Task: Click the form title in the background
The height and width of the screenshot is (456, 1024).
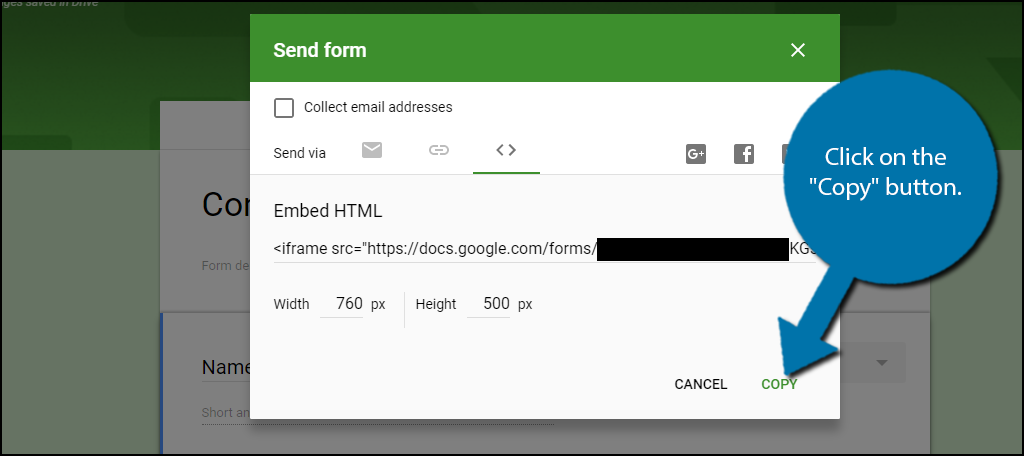Action: pos(226,204)
